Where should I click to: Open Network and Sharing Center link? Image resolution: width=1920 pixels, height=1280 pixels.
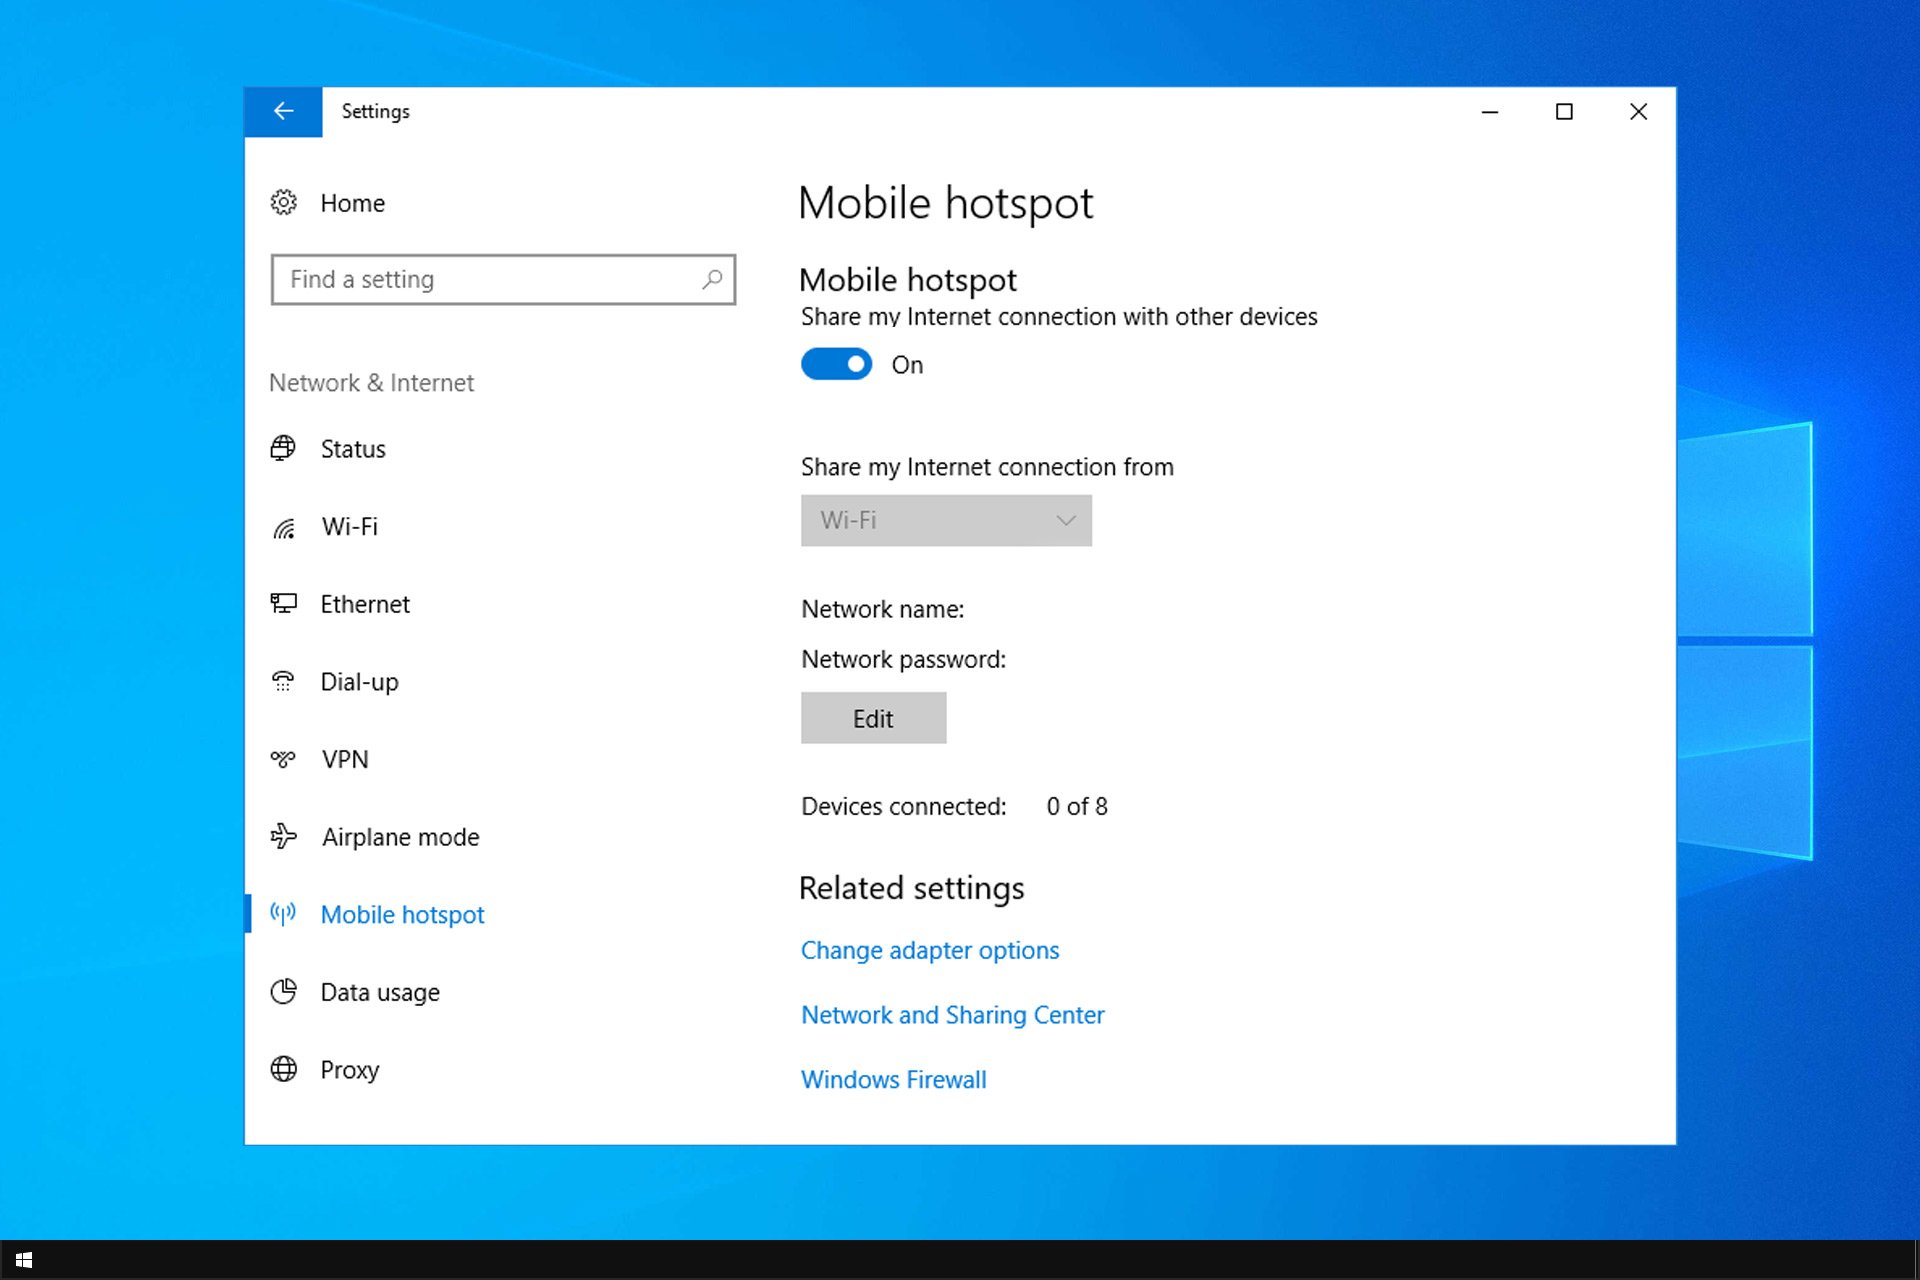(953, 1015)
